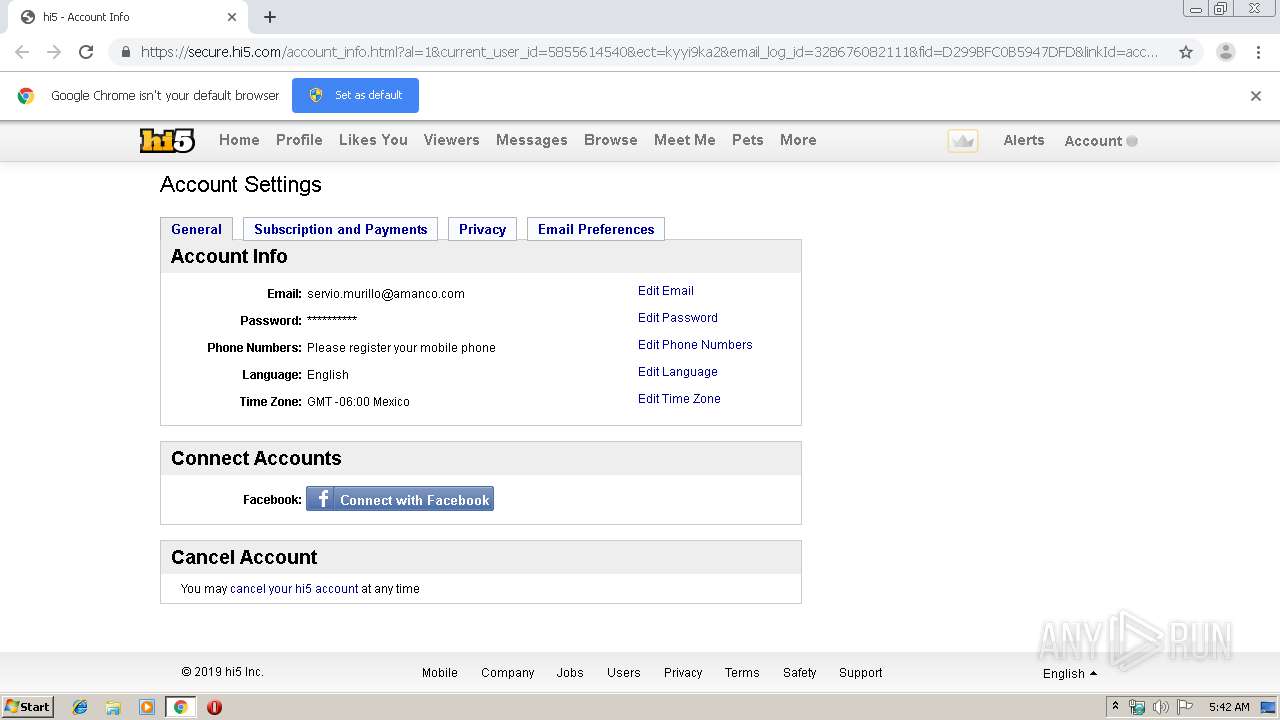Open Likes You in navigation
Image resolution: width=1280 pixels, height=720 pixels.
[373, 140]
